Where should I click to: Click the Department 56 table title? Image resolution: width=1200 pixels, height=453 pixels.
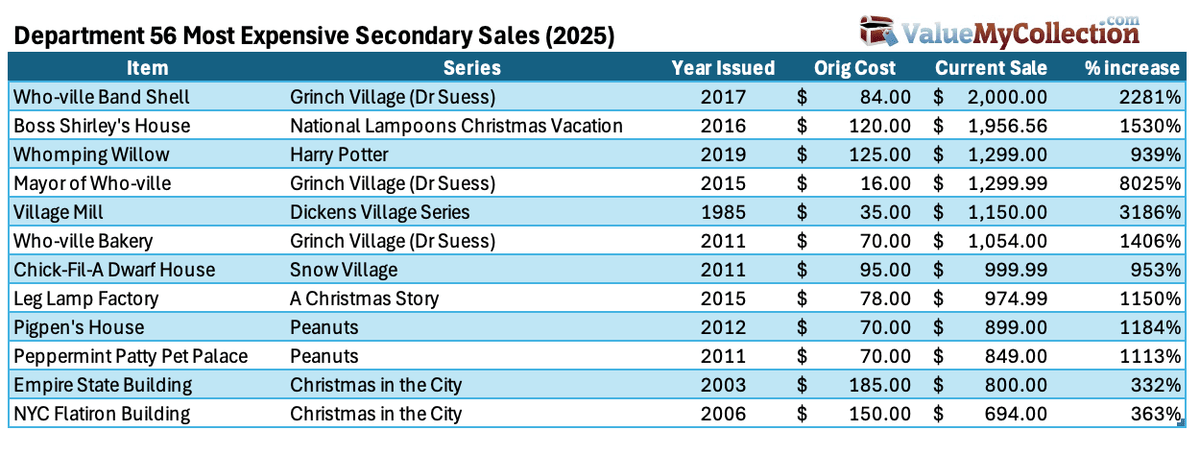[x=315, y=37]
